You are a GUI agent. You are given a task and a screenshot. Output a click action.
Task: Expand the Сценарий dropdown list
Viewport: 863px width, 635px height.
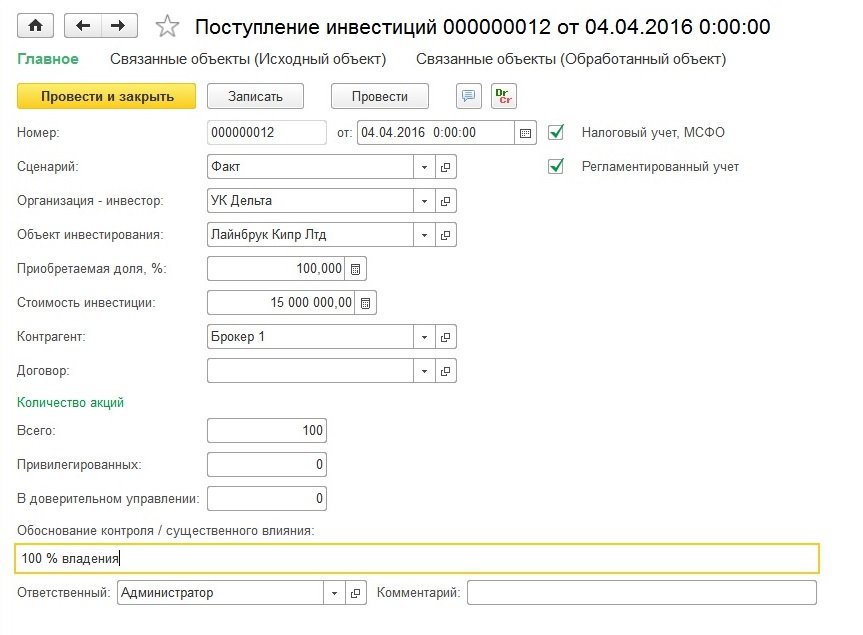424,167
